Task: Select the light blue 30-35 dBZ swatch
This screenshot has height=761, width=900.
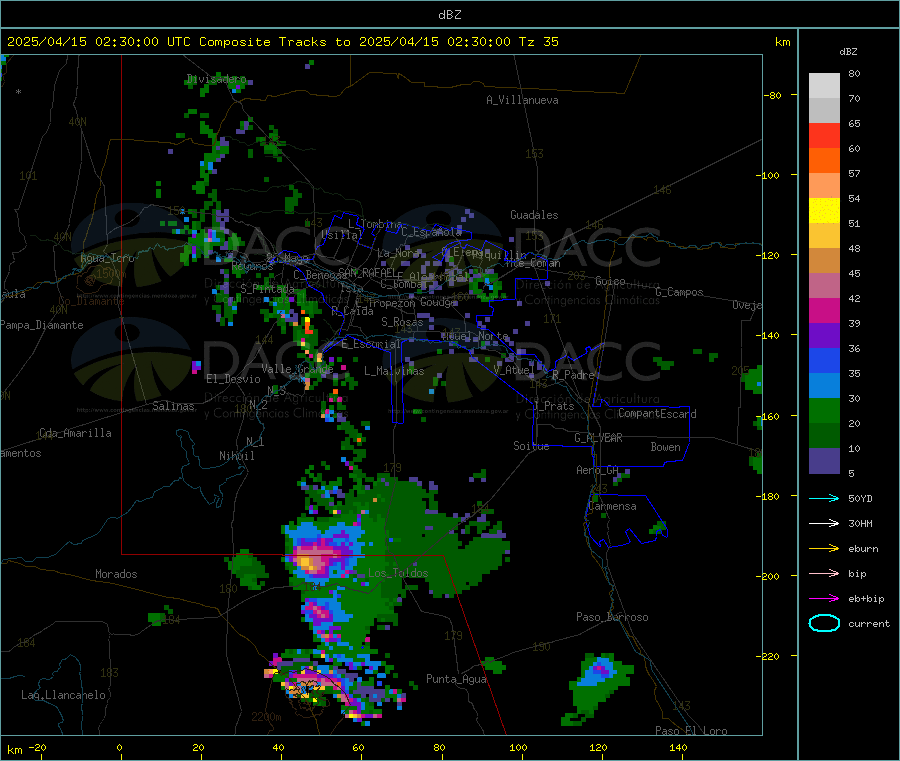Action: [824, 386]
